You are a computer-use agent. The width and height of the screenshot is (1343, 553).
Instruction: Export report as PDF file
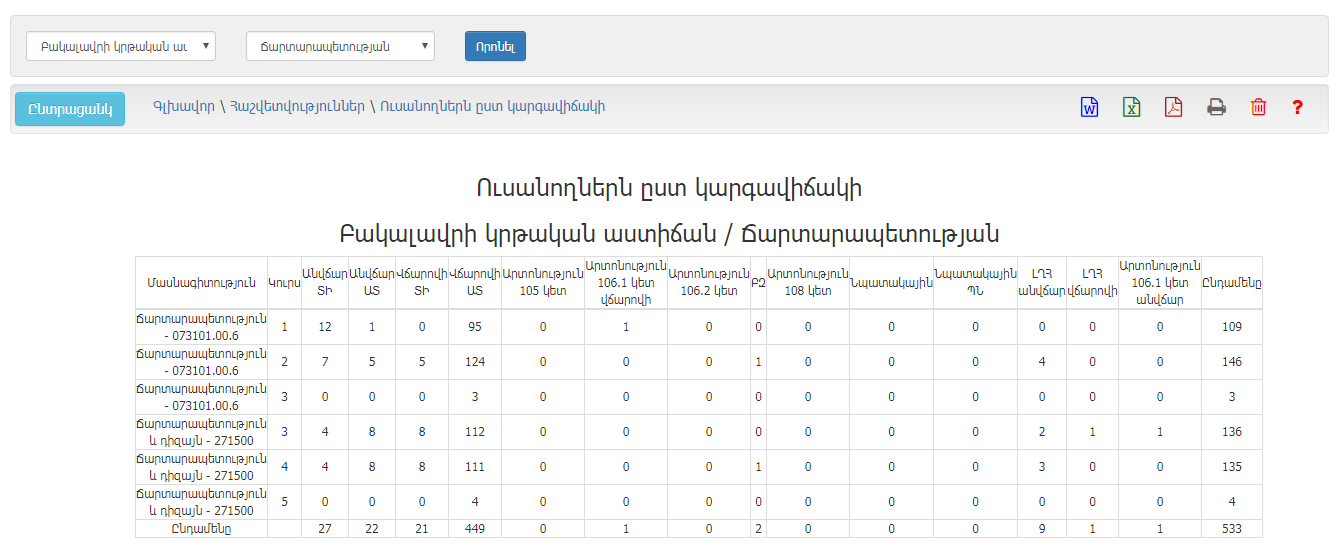pyautogui.click(x=1173, y=107)
